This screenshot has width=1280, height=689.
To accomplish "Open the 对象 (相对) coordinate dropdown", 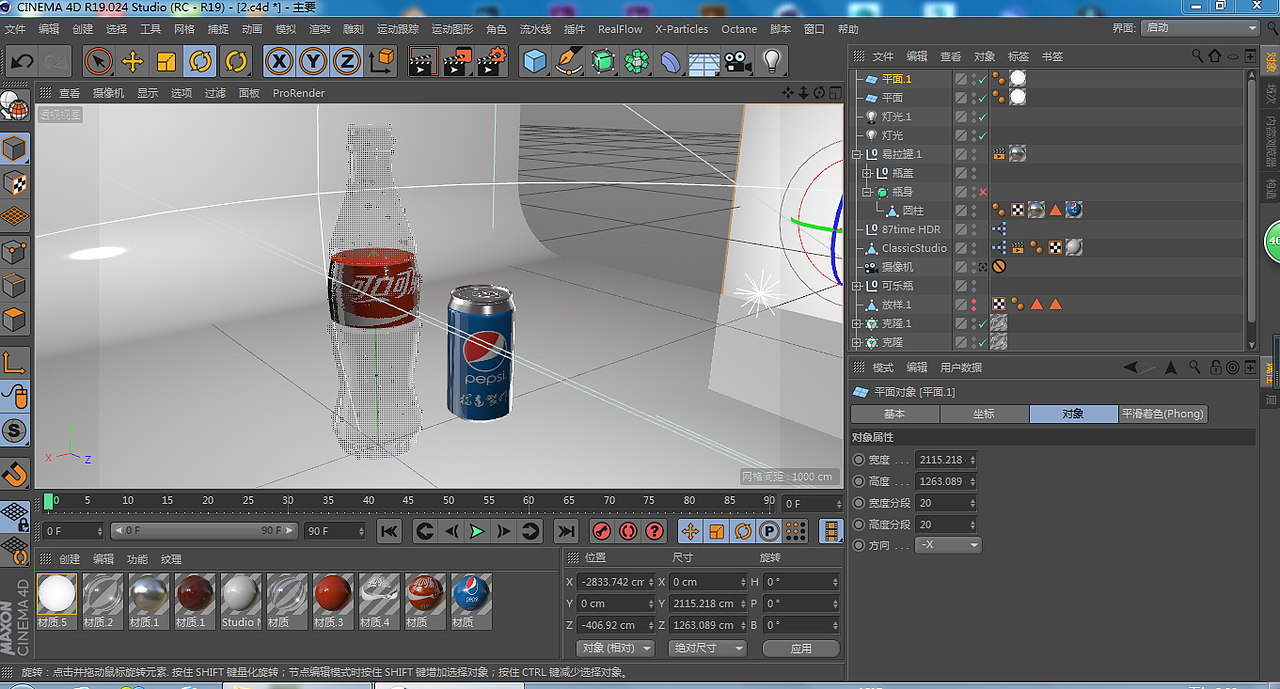I will click(616, 648).
